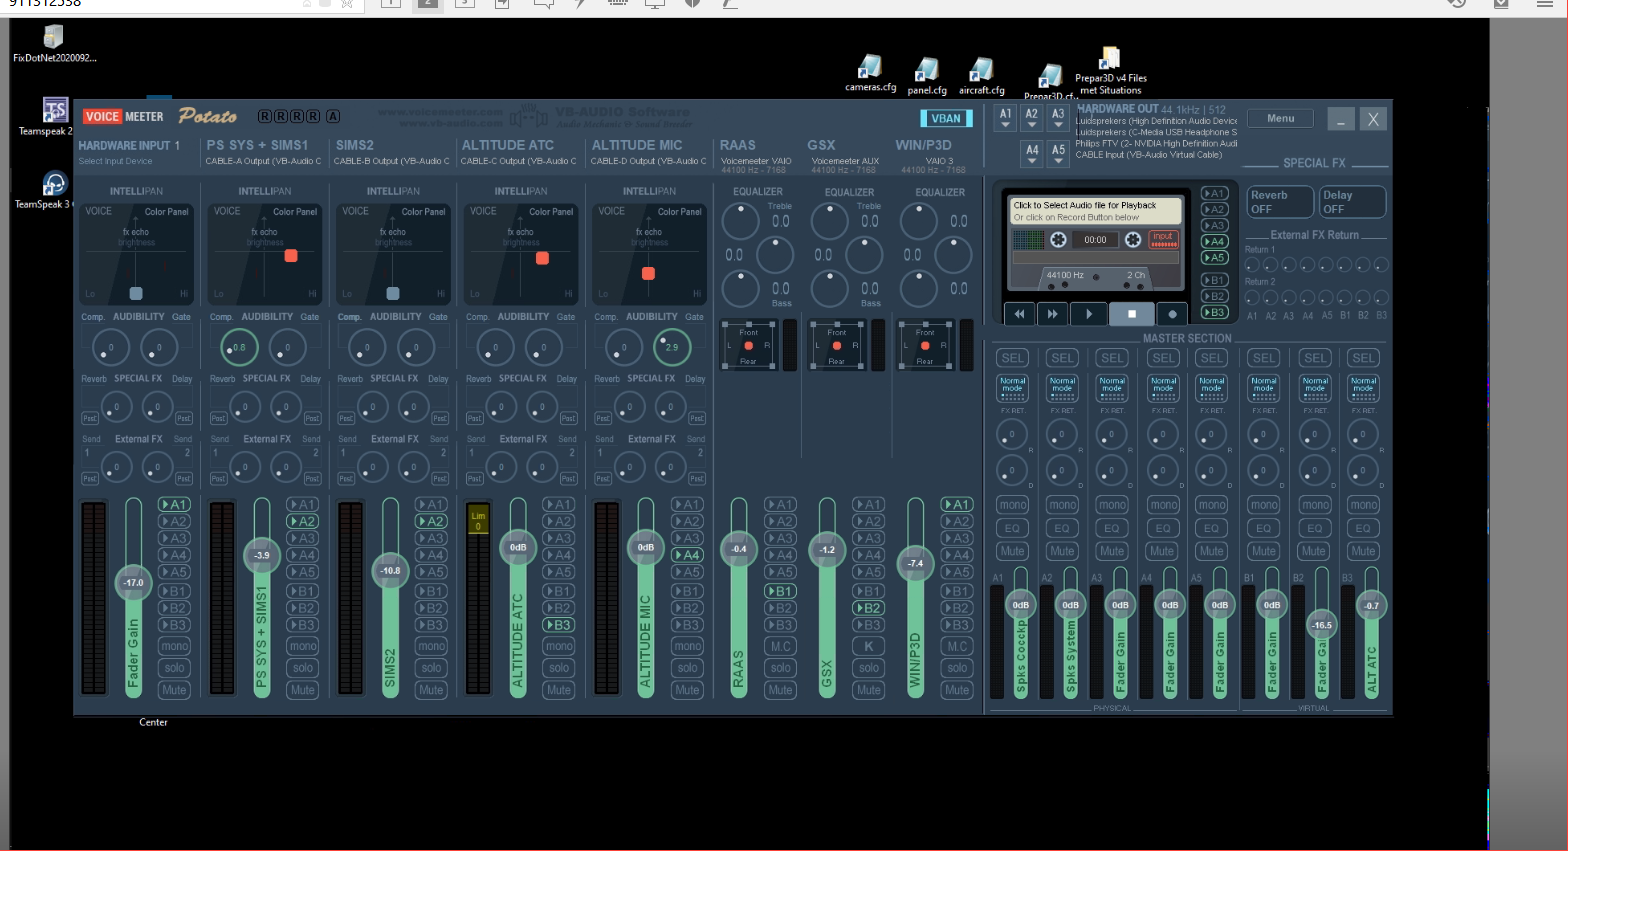1636x900 pixels.
Task: Select the first SEL button for bus A1
Action: (1012, 358)
